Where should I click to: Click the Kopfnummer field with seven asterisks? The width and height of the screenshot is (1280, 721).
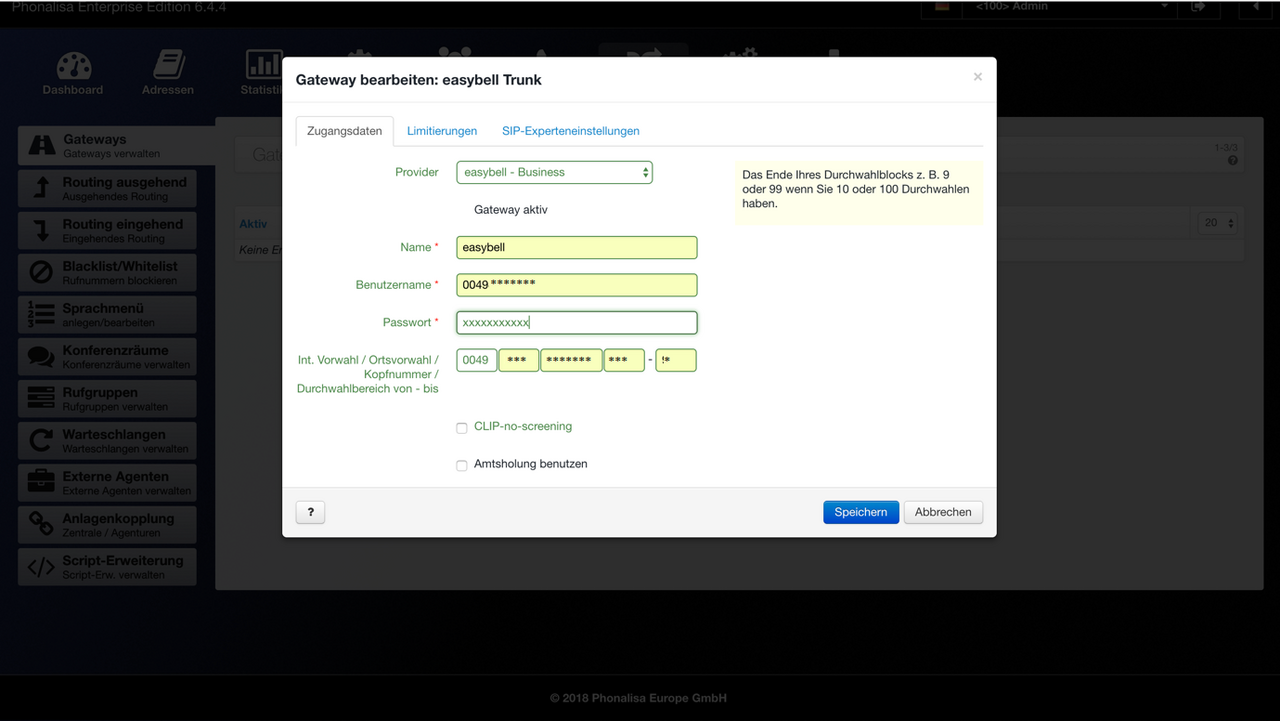(x=571, y=360)
